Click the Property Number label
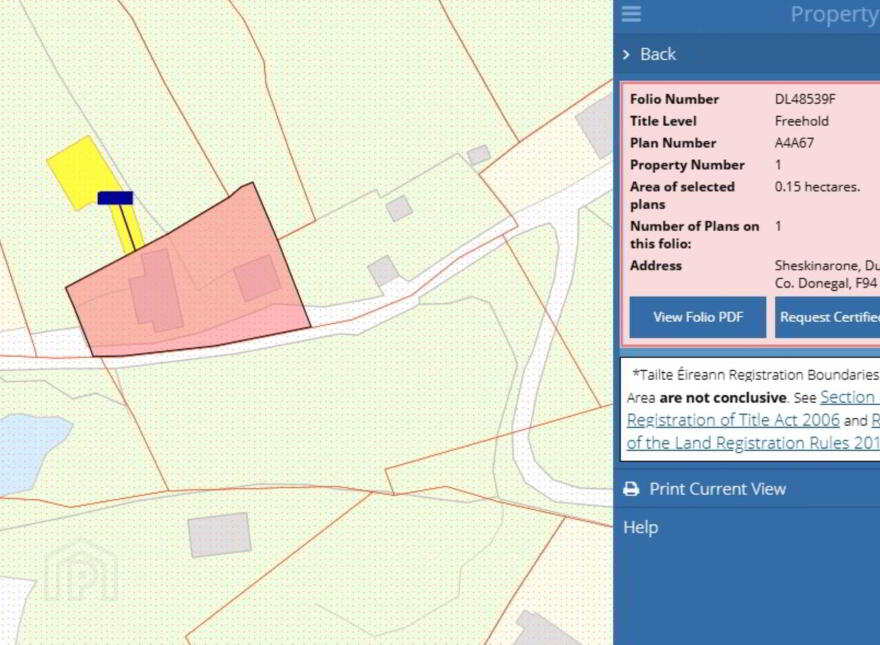The image size is (880, 645). click(687, 165)
